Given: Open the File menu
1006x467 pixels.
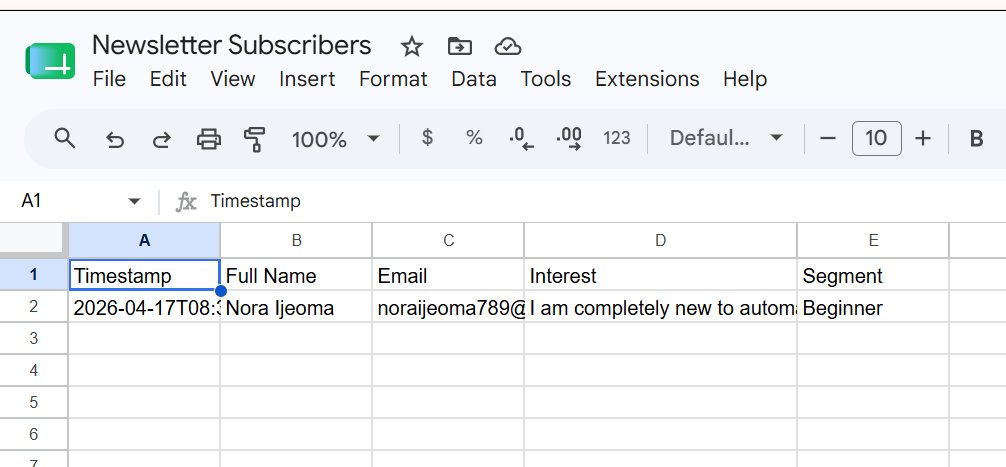Looking at the screenshot, I should click(x=109, y=79).
